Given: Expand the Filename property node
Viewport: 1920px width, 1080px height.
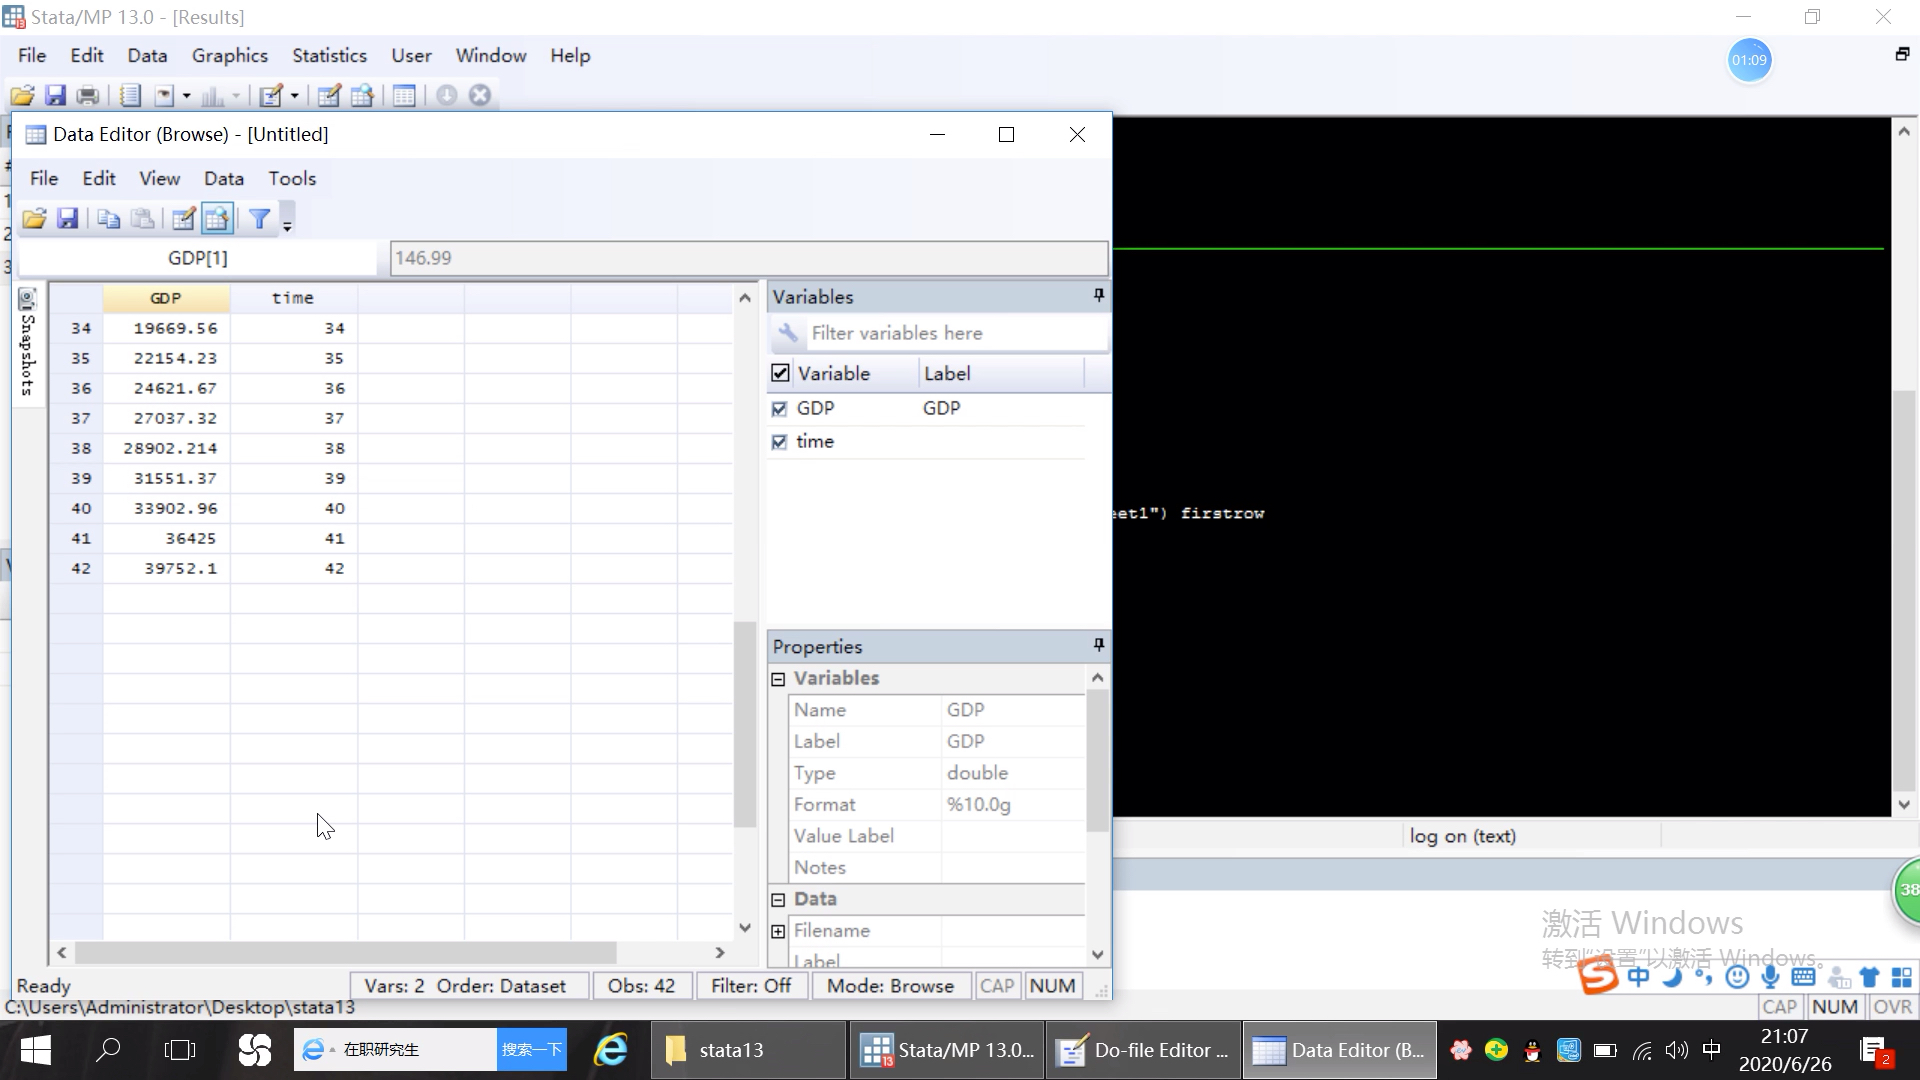Looking at the screenshot, I should click(778, 931).
